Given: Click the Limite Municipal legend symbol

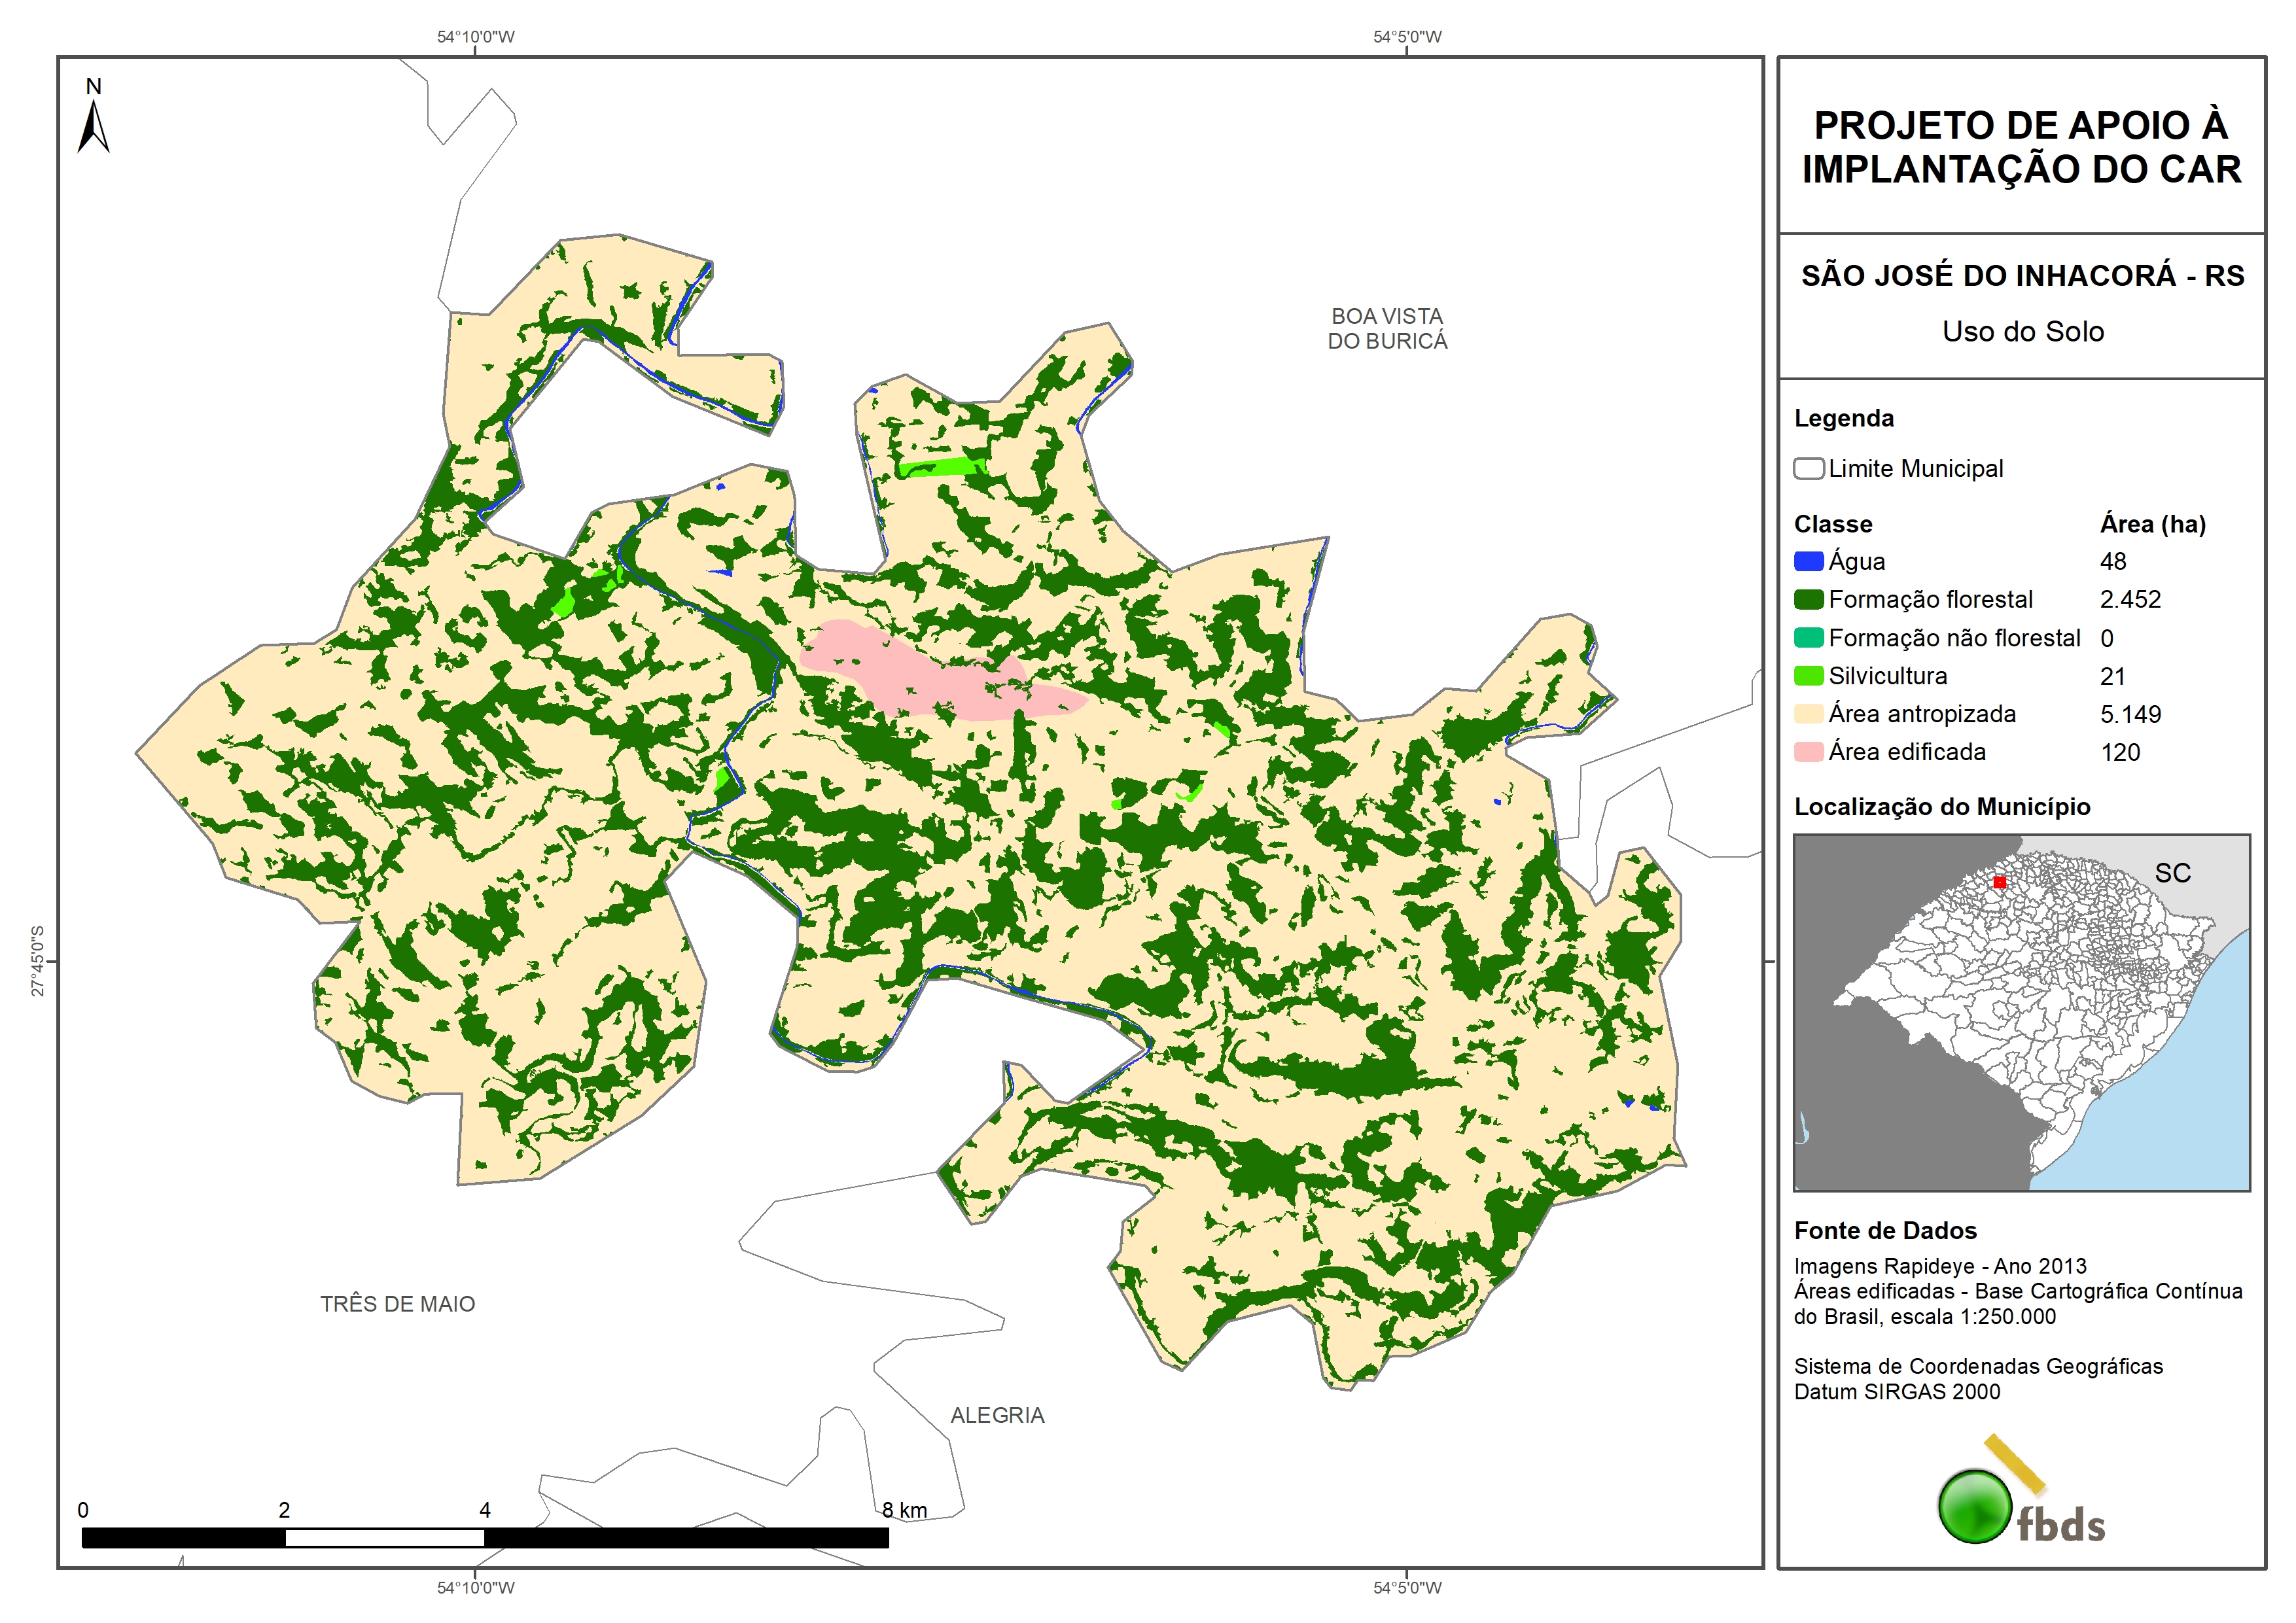Looking at the screenshot, I should click(x=1808, y=468).
